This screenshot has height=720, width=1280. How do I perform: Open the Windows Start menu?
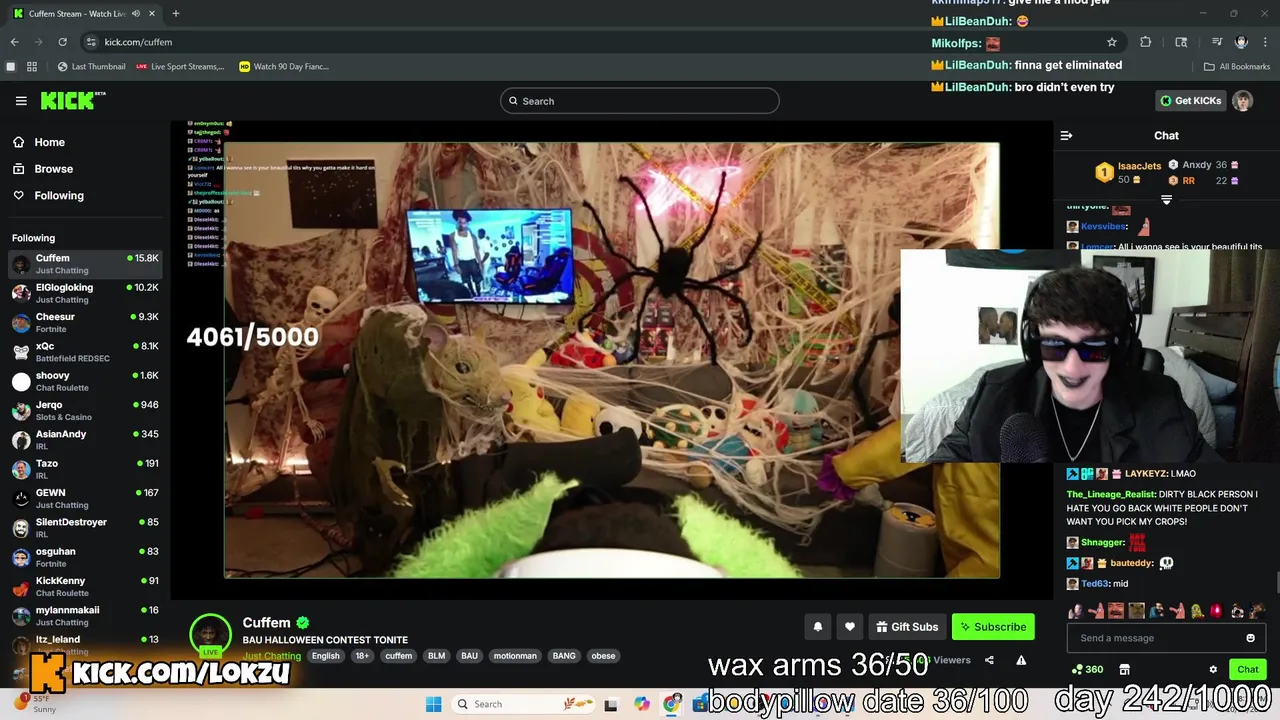pyautogui.click(x=433, y=704)
